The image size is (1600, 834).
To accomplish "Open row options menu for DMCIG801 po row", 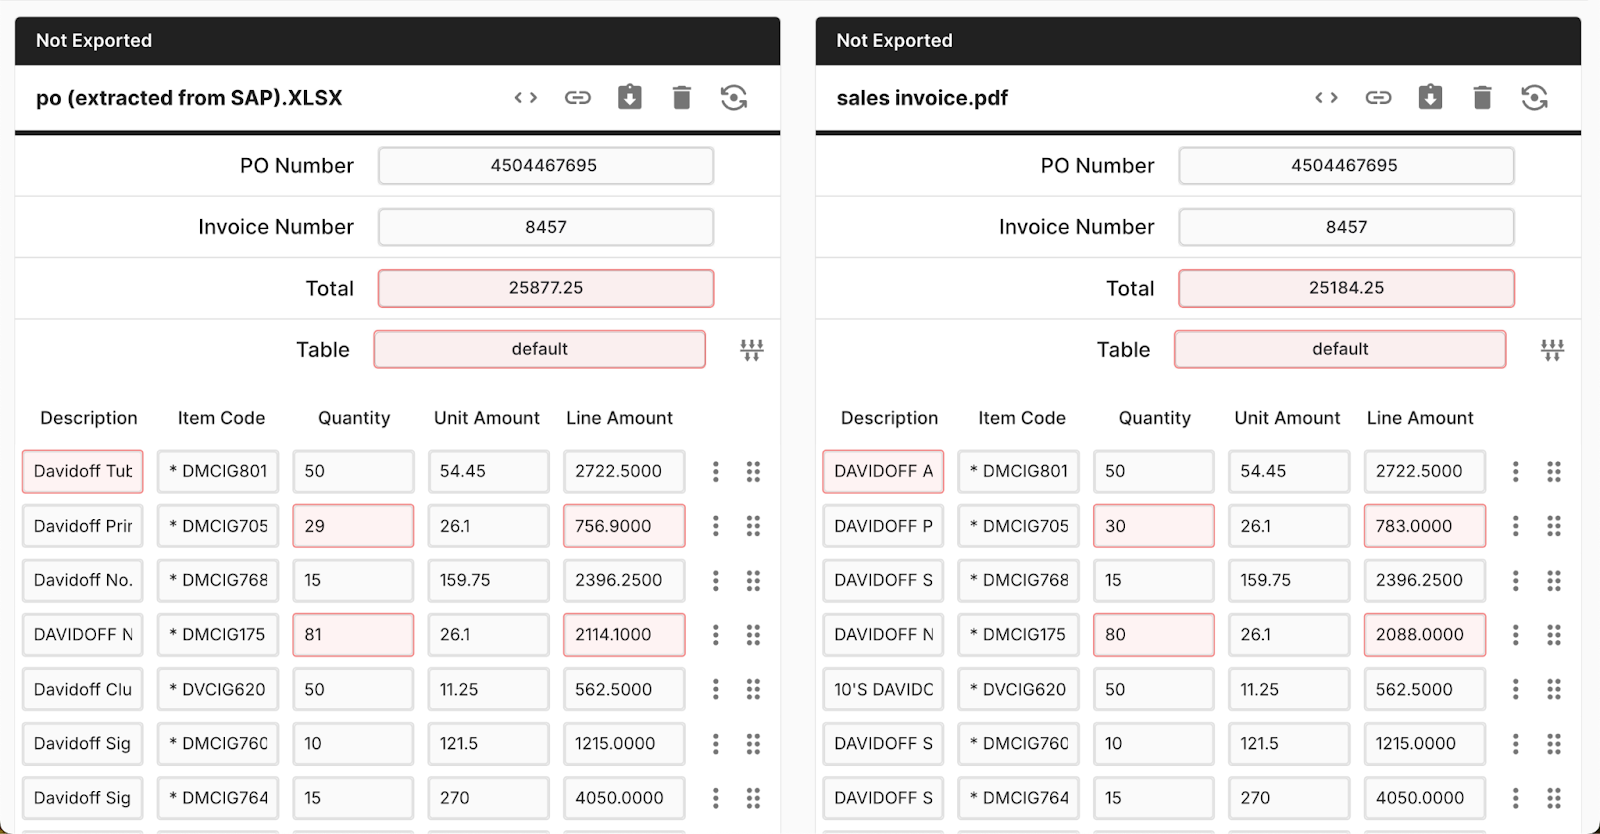I will (716, 471).
